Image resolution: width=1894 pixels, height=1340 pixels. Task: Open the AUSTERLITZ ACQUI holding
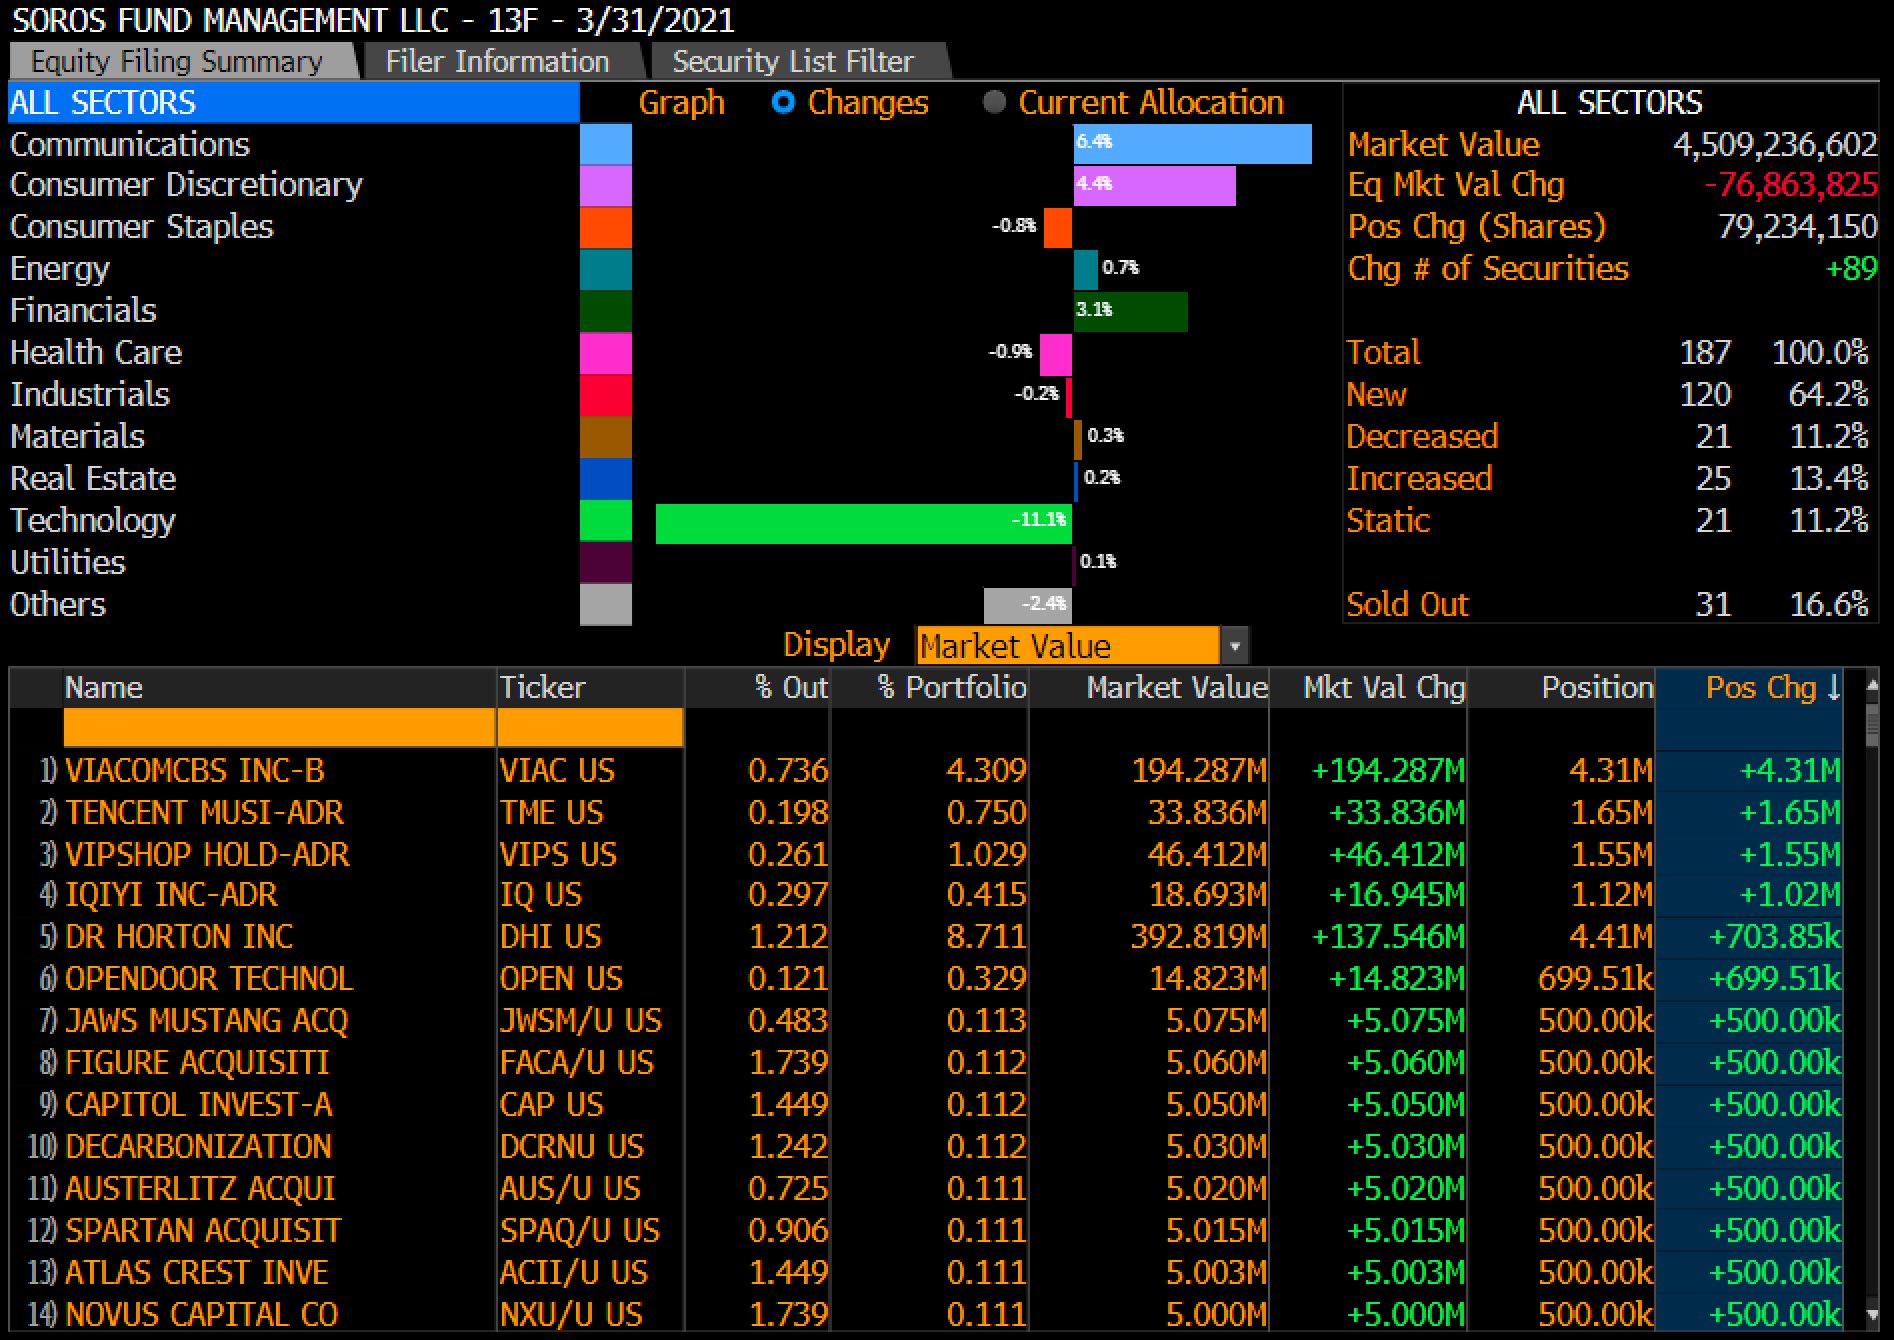pos(200,1189)
